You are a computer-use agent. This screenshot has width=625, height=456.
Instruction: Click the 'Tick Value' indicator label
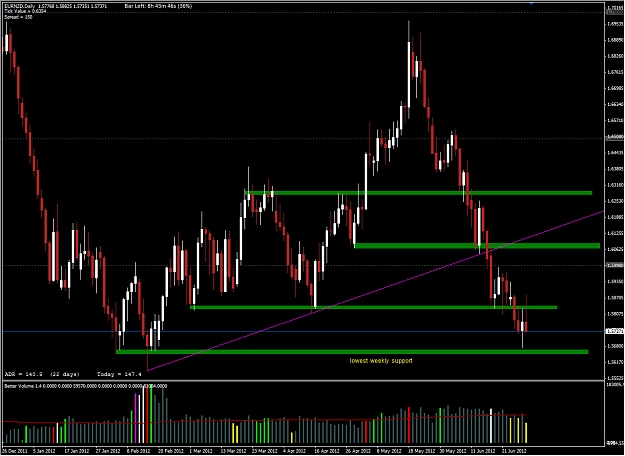[x=25, y=12]
